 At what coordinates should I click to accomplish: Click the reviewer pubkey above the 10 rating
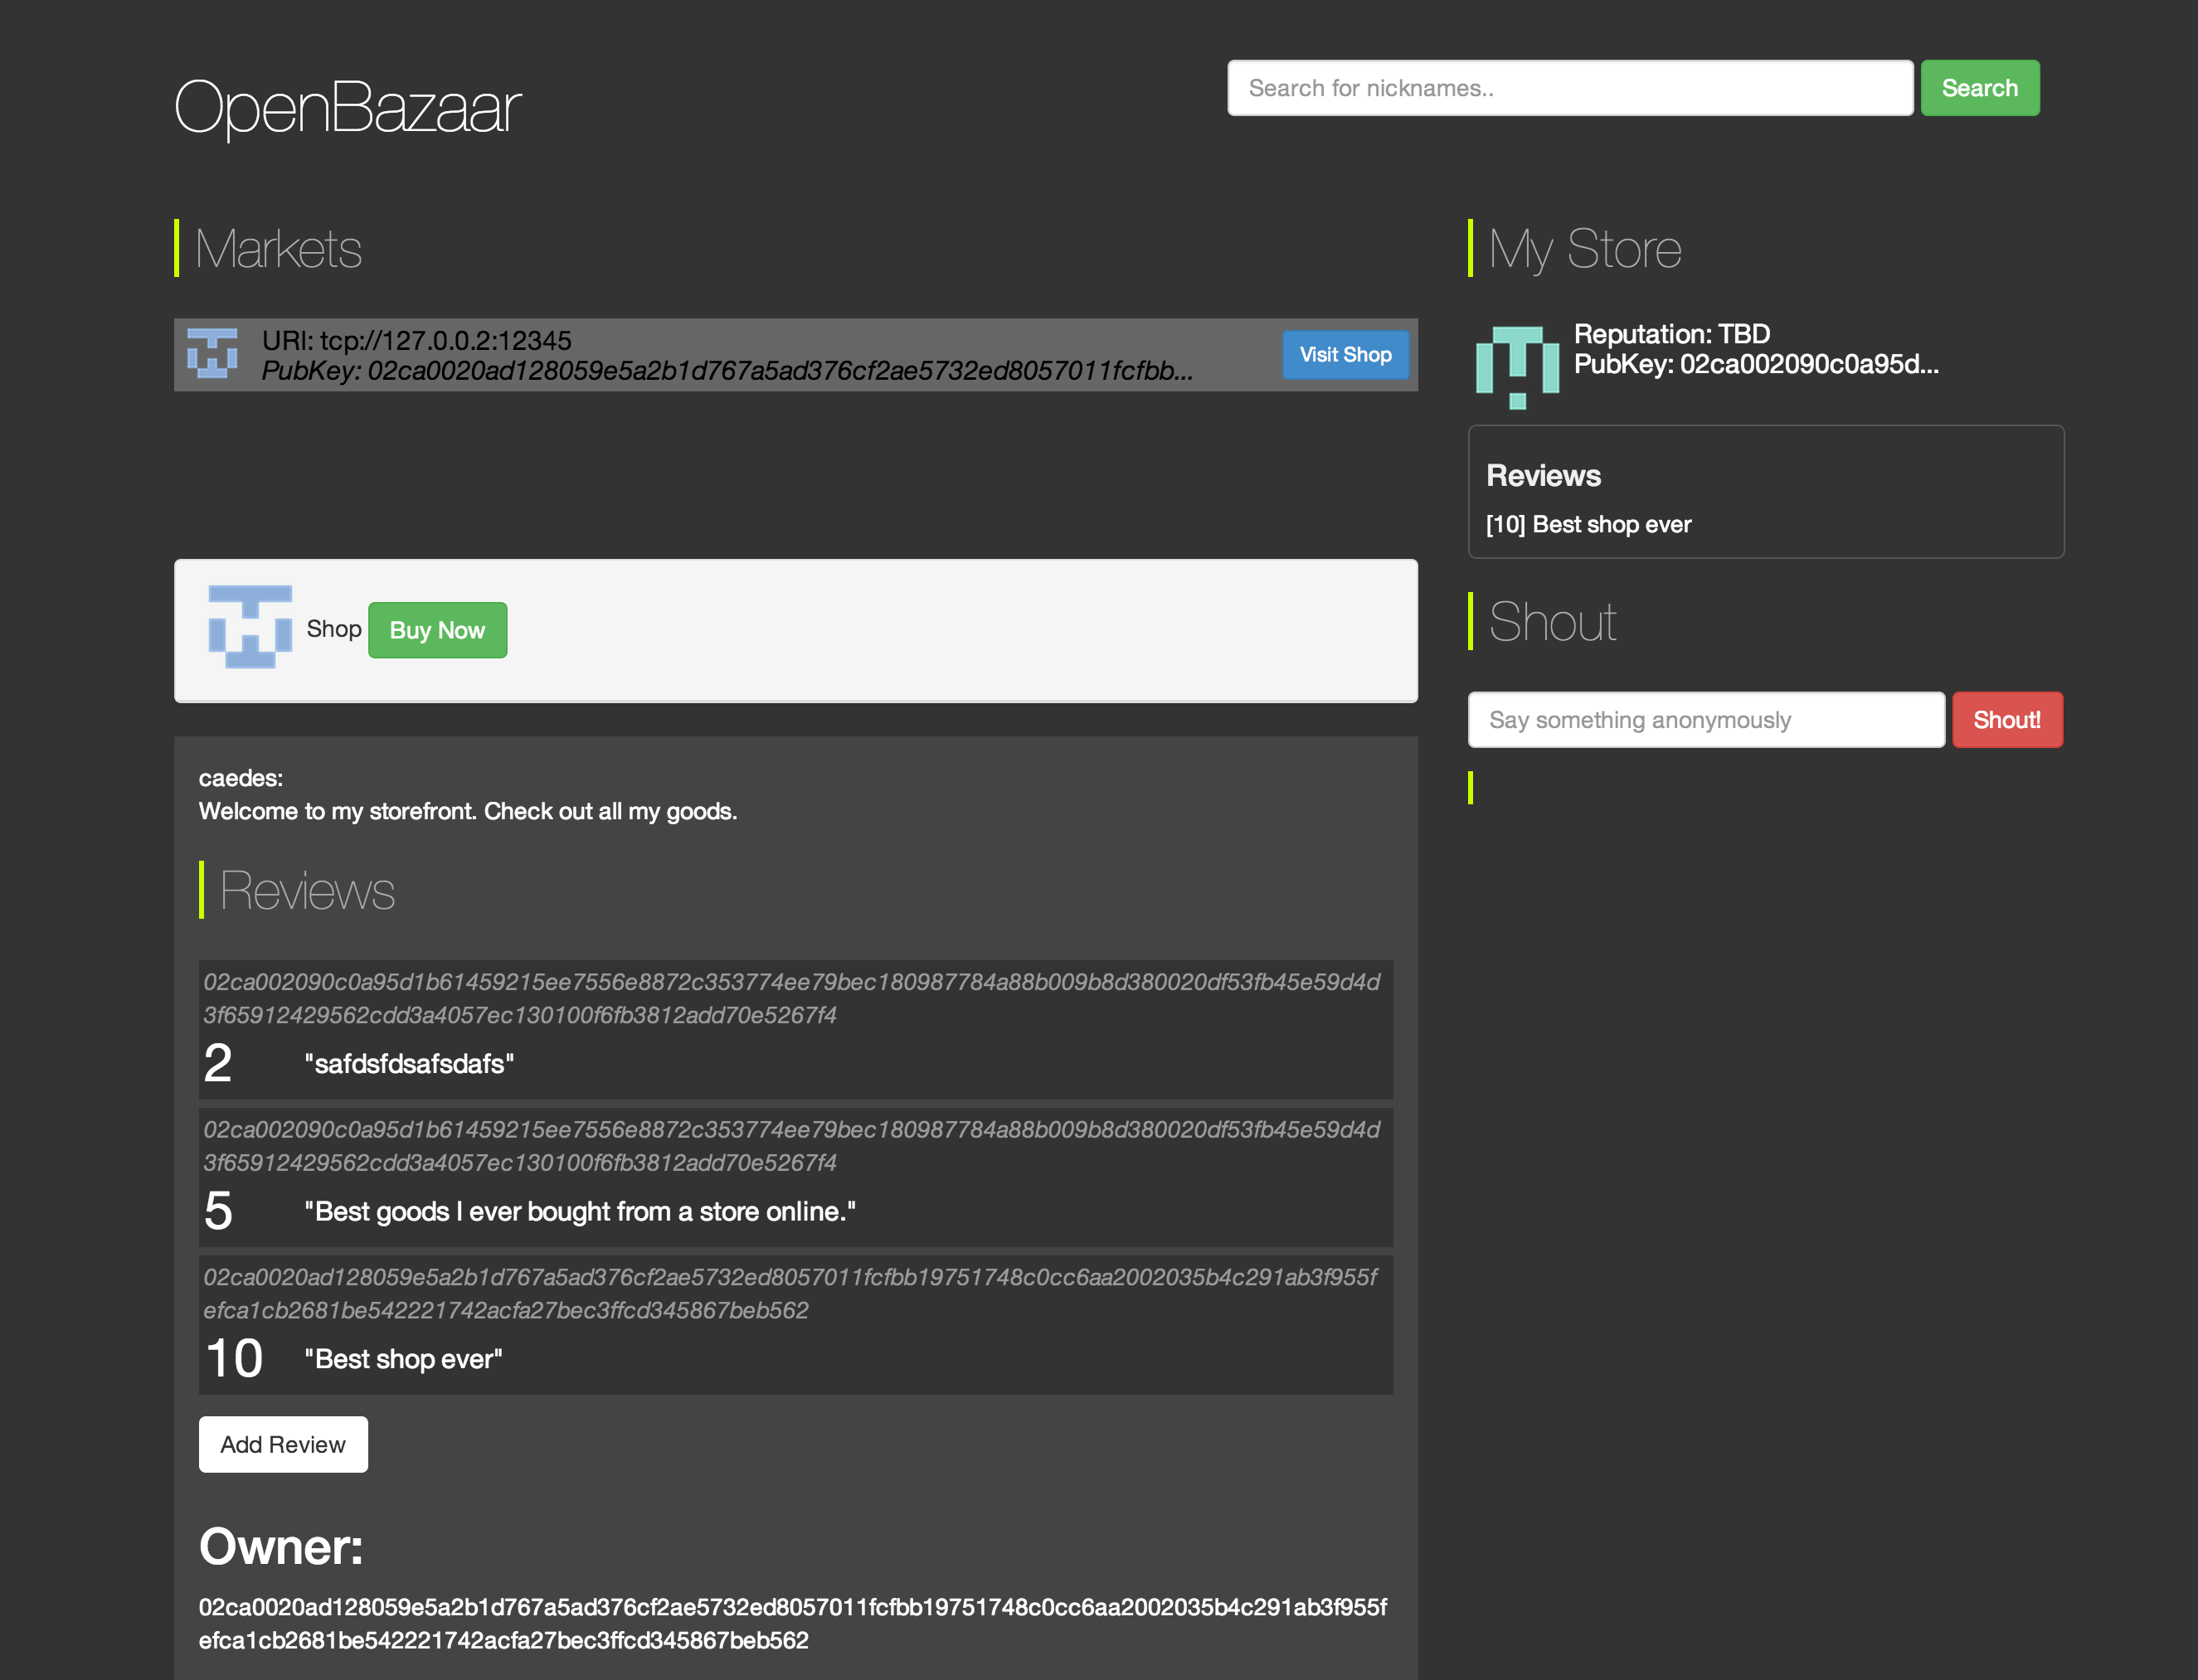pos(790,1293)
